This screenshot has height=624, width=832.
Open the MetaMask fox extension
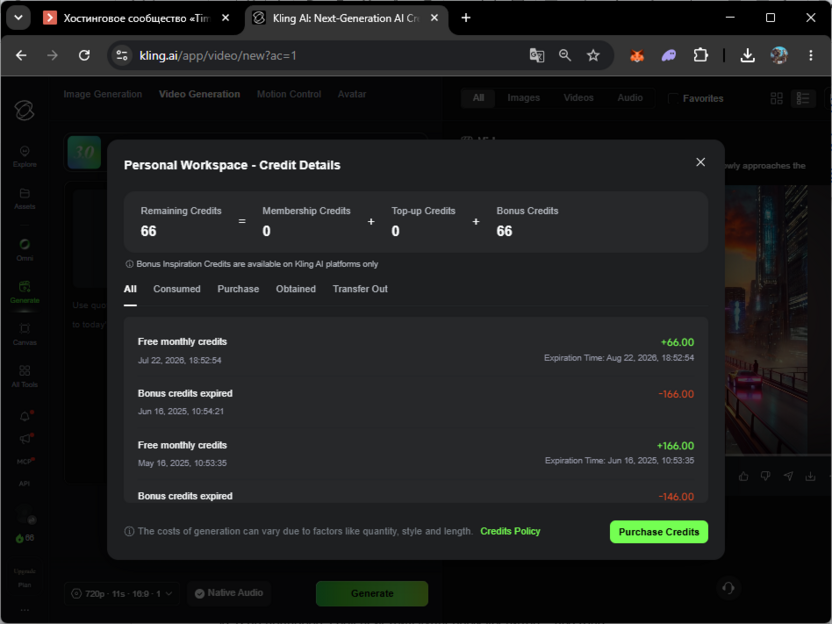coord(637,55)
